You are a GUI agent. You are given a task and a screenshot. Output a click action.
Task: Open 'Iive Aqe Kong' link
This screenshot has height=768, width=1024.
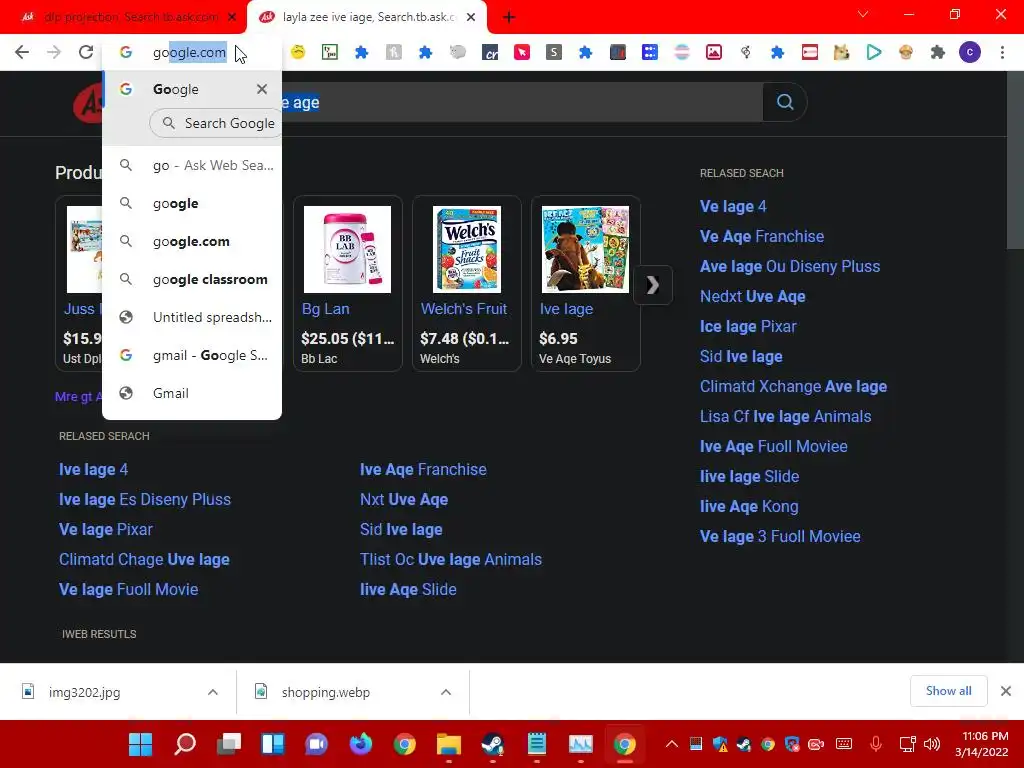pos(748,507)
